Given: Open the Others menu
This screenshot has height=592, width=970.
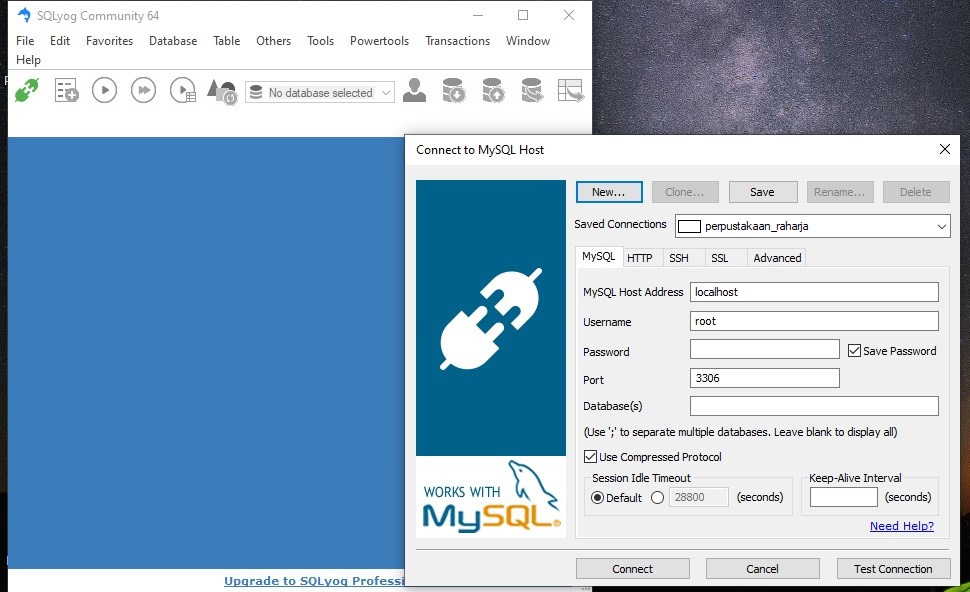Looking at the screenshot, I should [273, 41].
